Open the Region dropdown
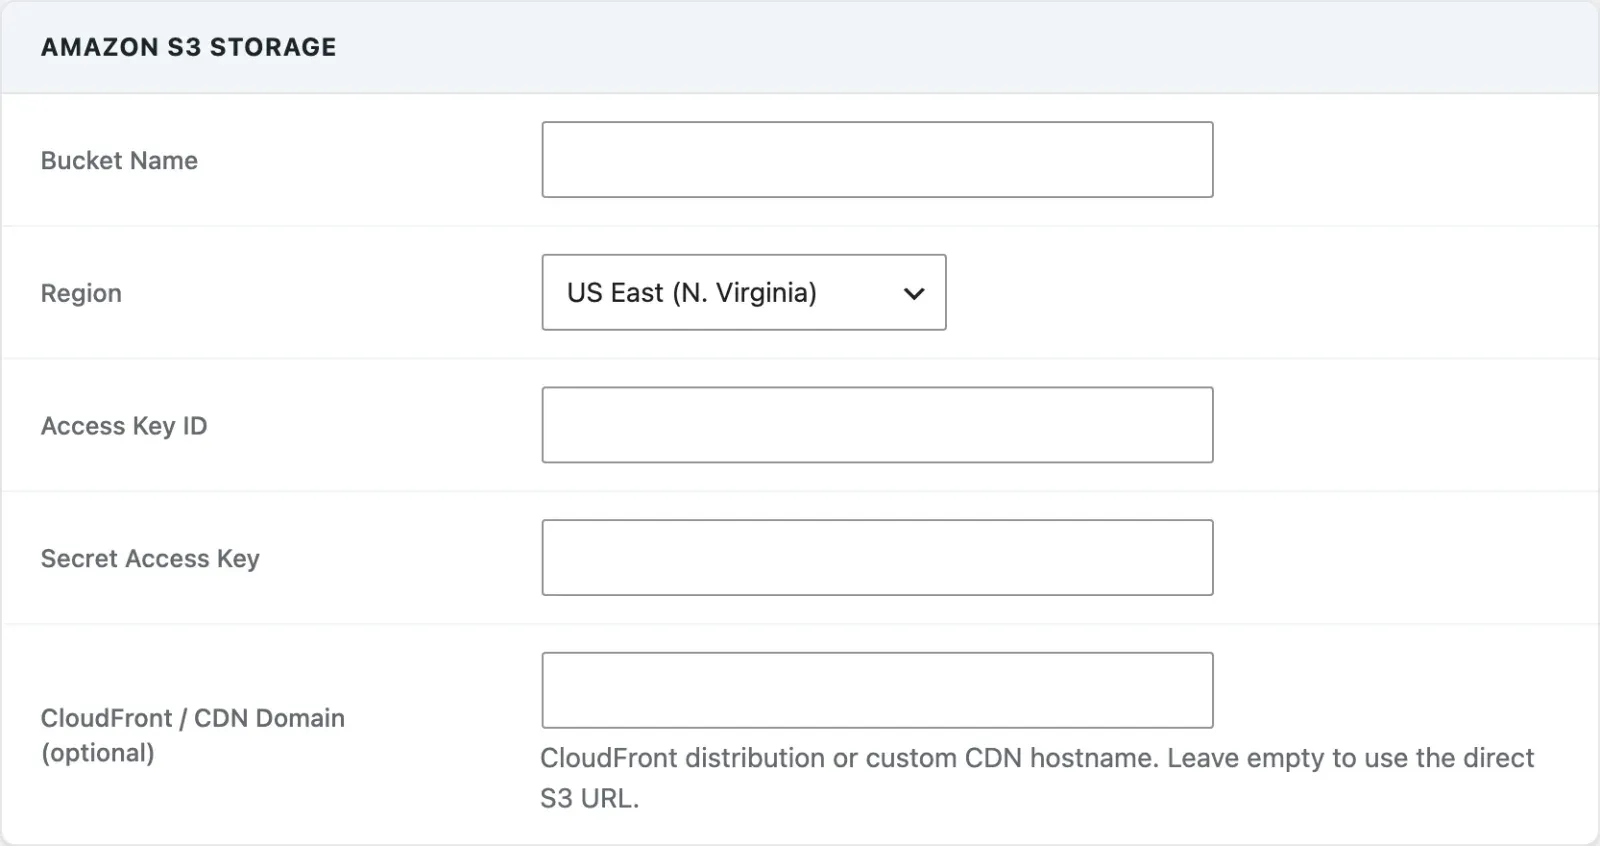 coord(744,292)
